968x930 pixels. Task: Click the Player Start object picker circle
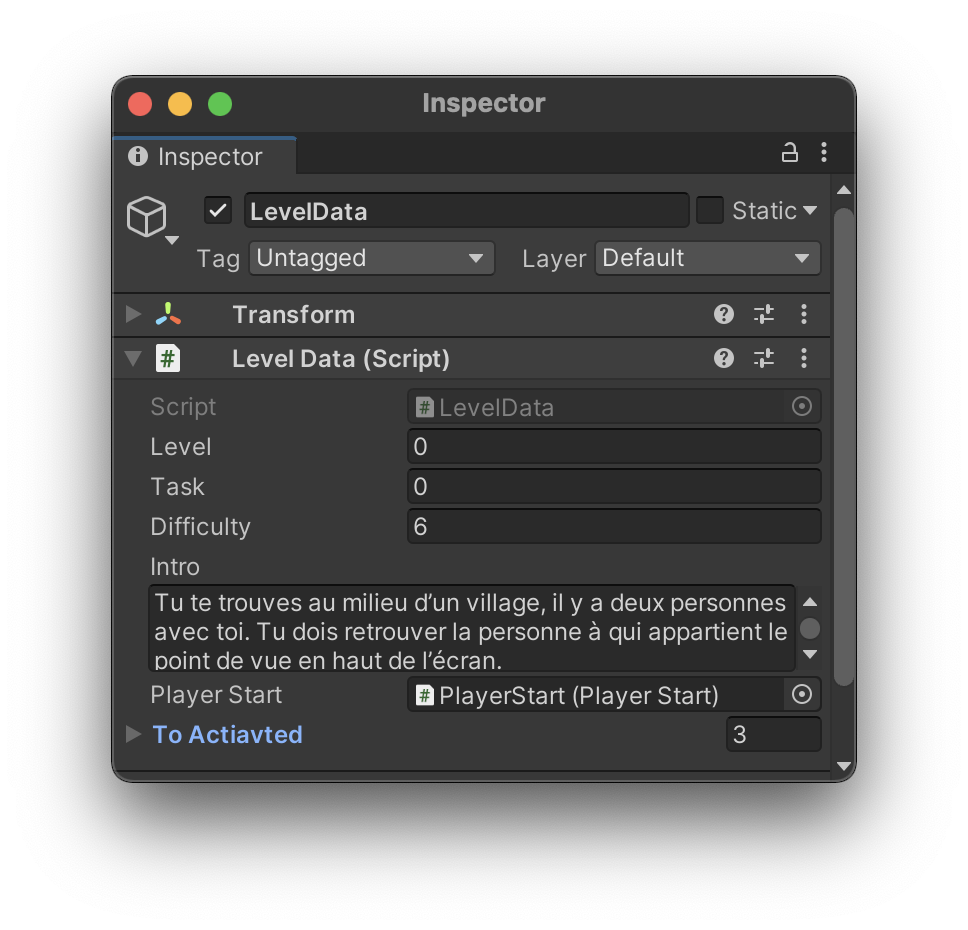[801, 694]
